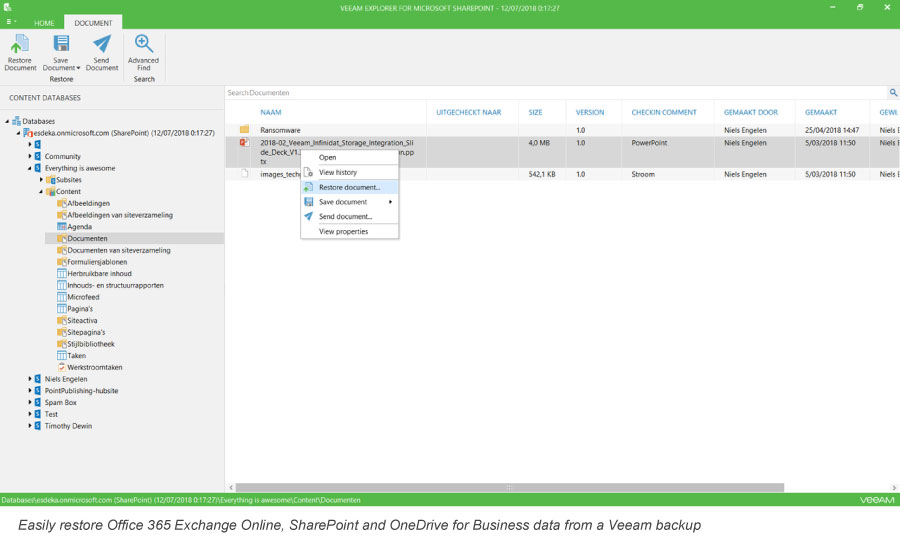Viewport: 900px width, 546px height.
Task: Click the application menu icon top-left
Action: pos(7,7)
